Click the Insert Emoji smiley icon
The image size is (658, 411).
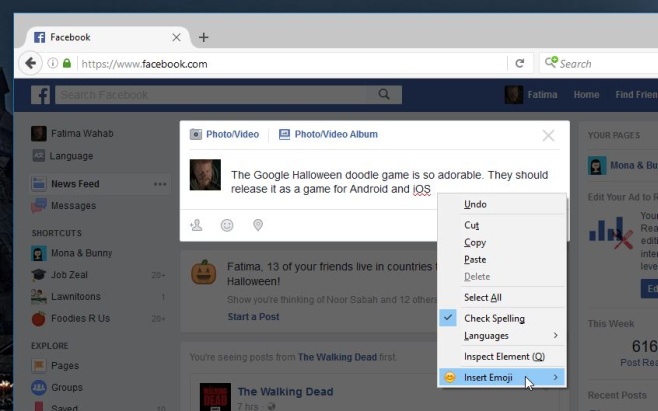(449, 377)
